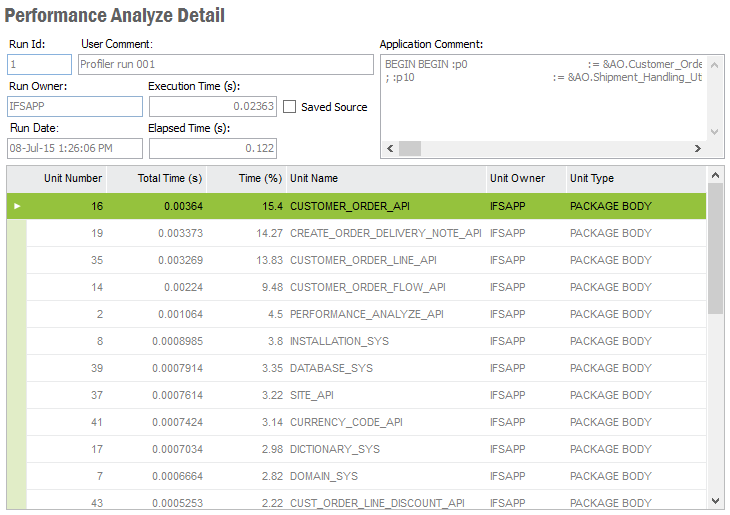Select the Run Owner field
This screenshot has width=730, height=515.
tap(75, 106)
